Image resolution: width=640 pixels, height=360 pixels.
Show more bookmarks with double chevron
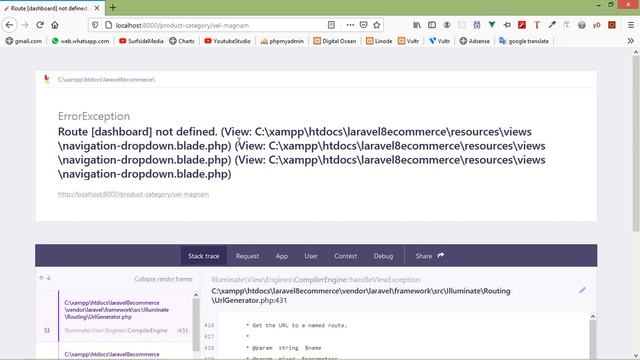pos(631,41)
